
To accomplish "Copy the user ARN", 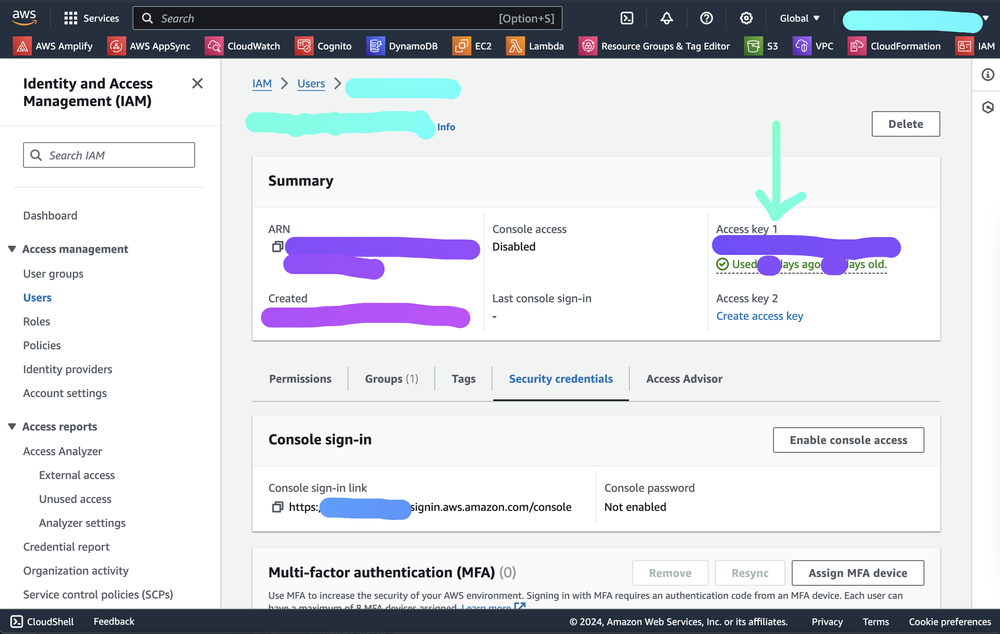I will (x=277, y=246).
